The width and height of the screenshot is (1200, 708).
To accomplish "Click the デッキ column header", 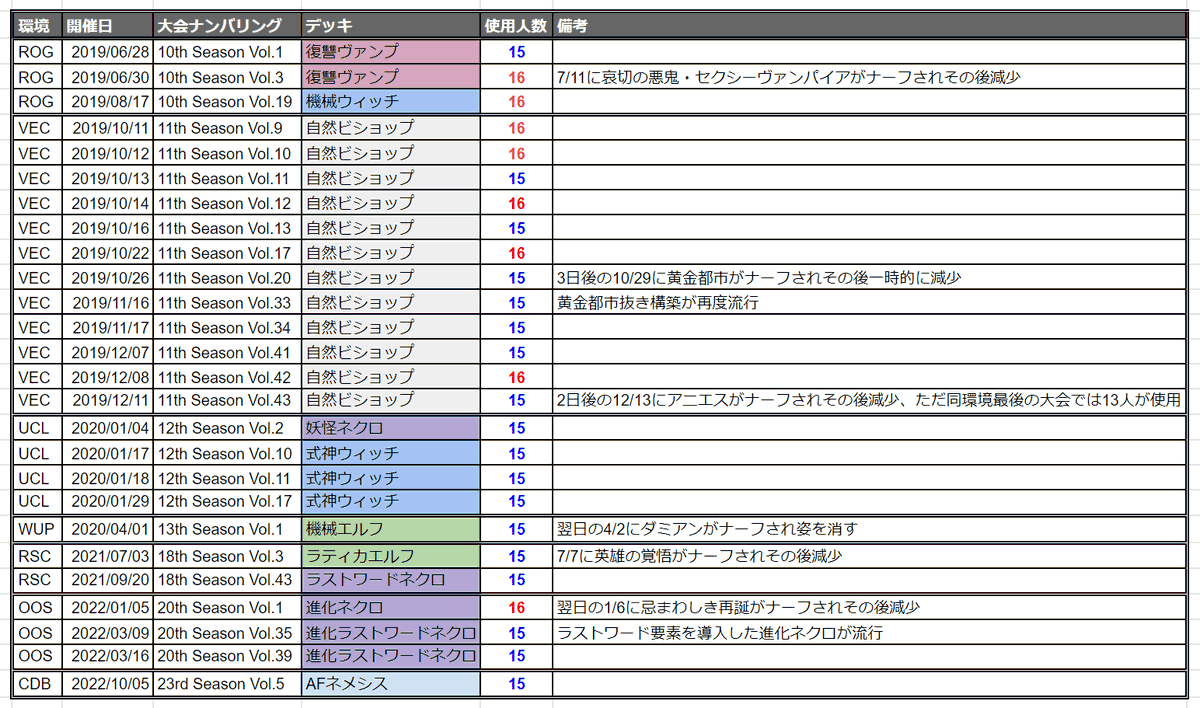I will (391, 25).
